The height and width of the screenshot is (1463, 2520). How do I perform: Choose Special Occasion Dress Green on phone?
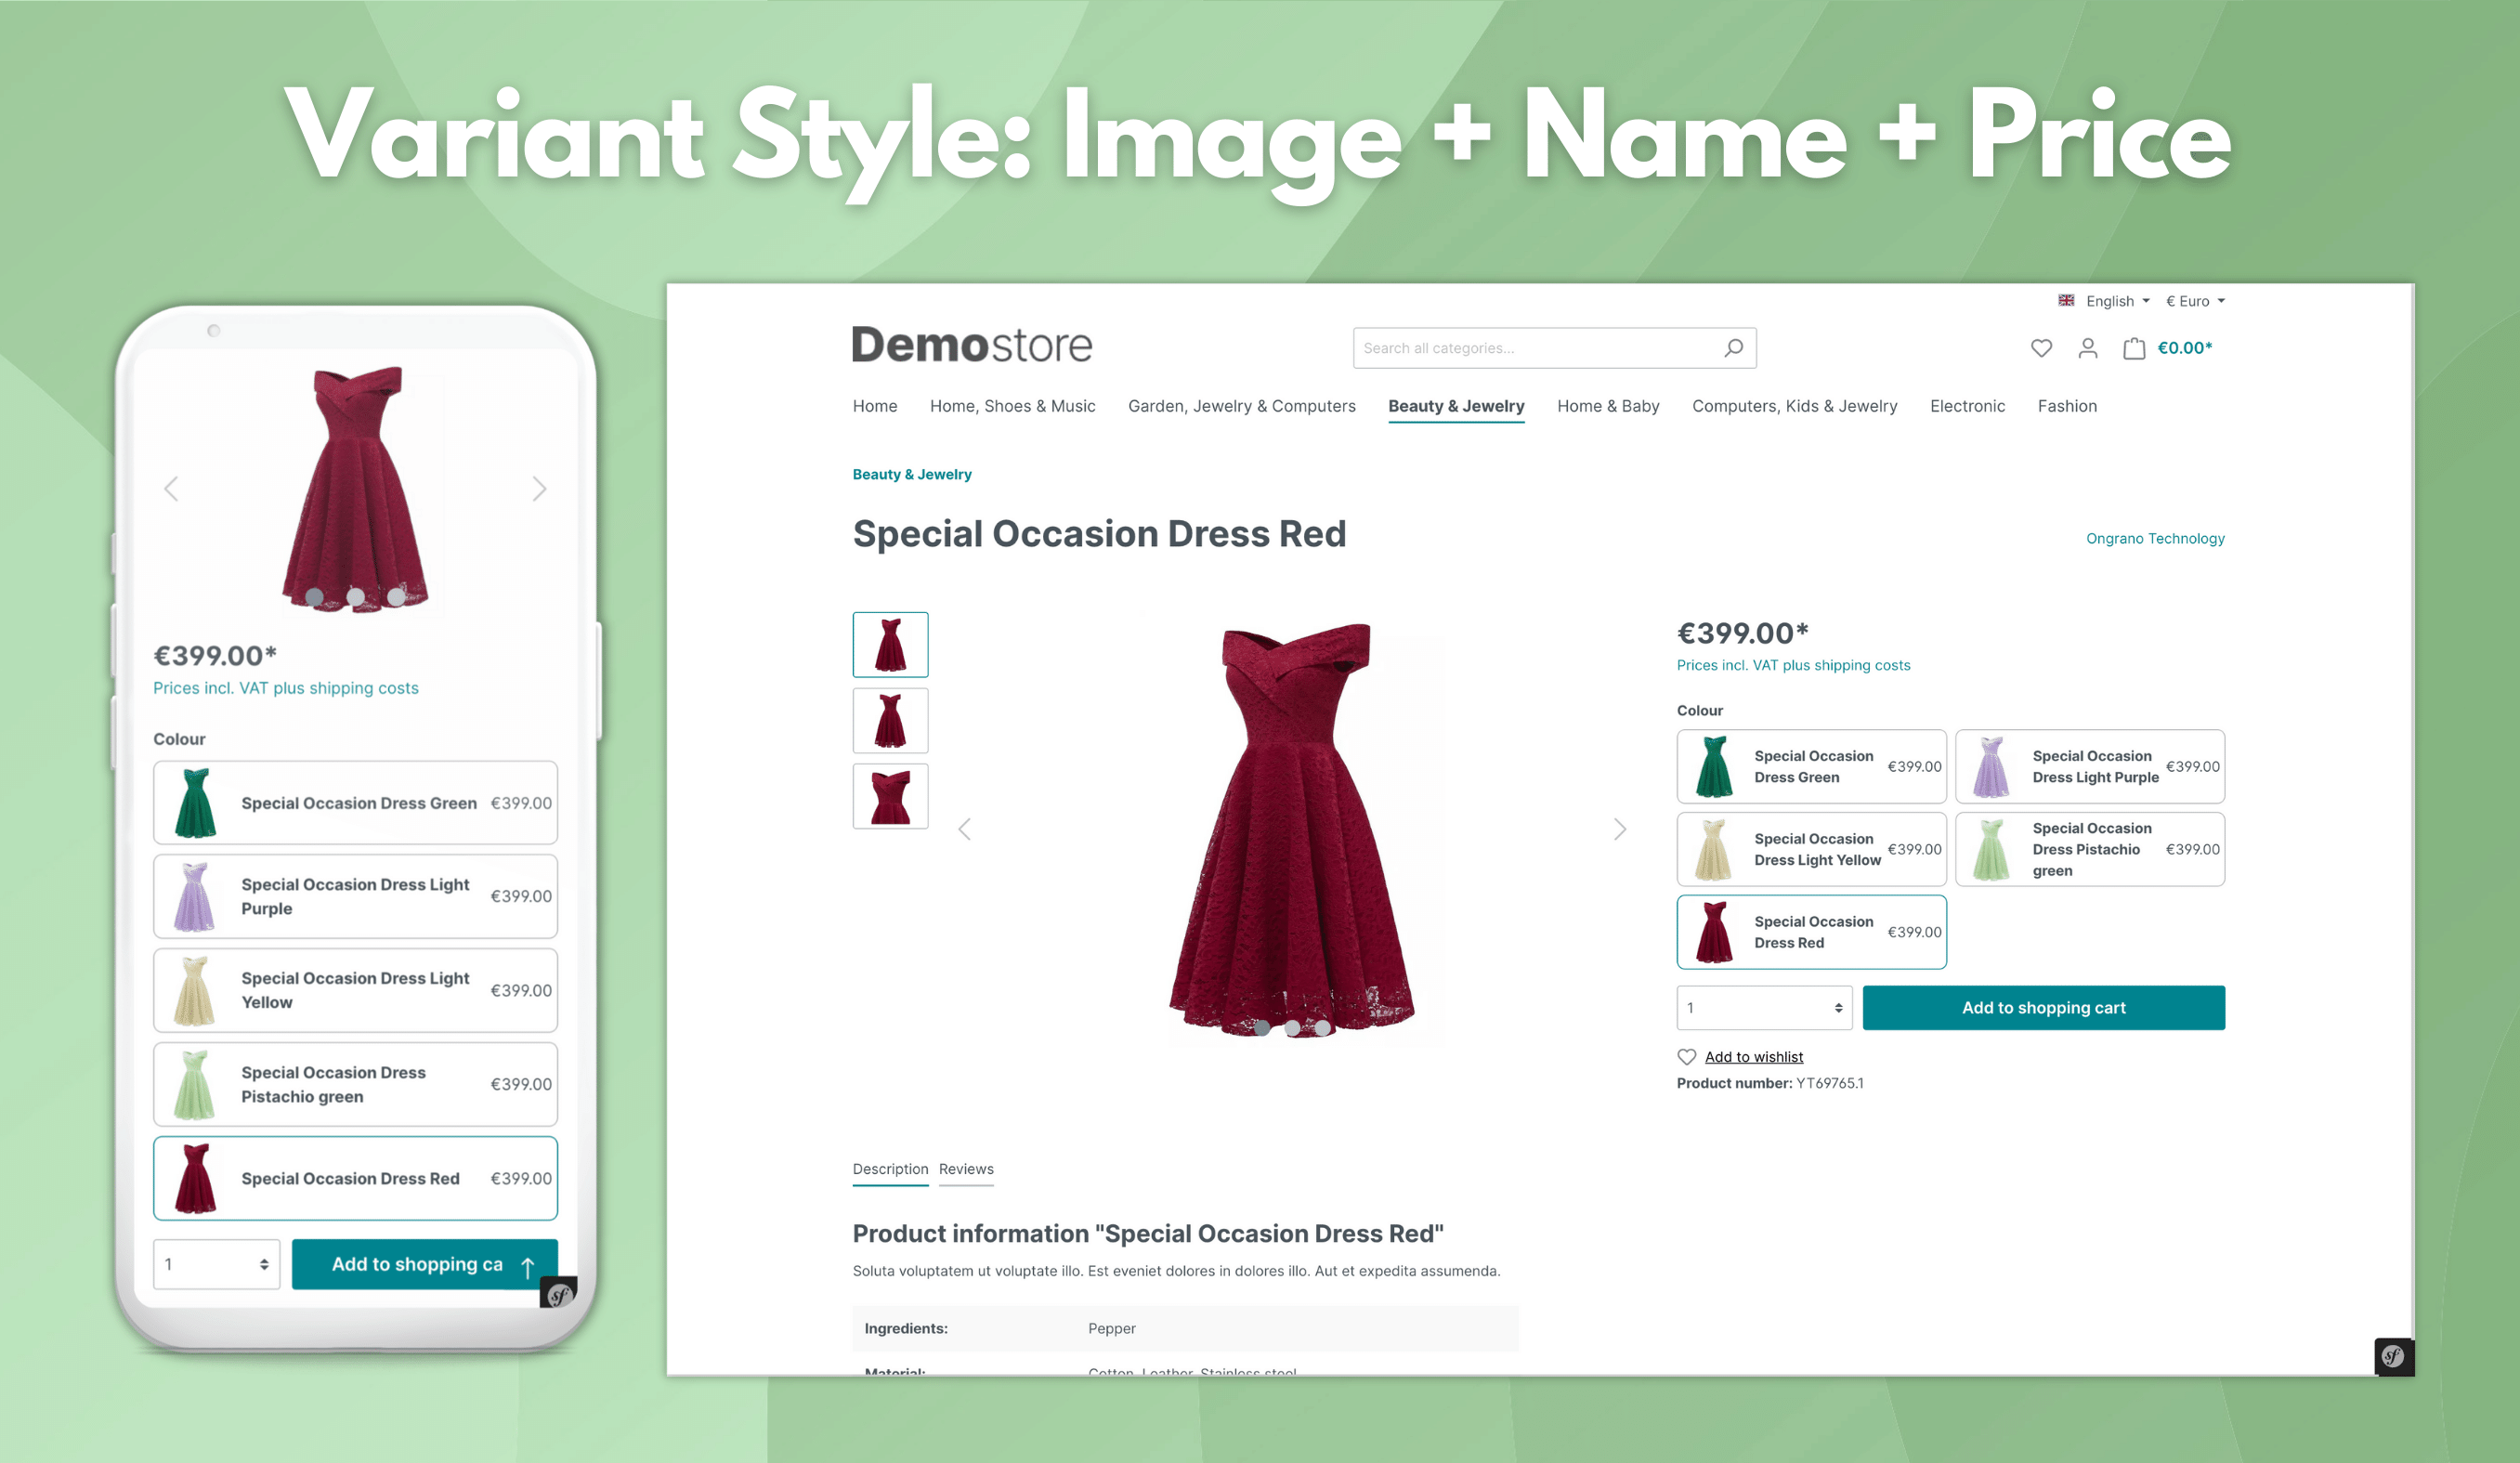[x=355, y=803]
